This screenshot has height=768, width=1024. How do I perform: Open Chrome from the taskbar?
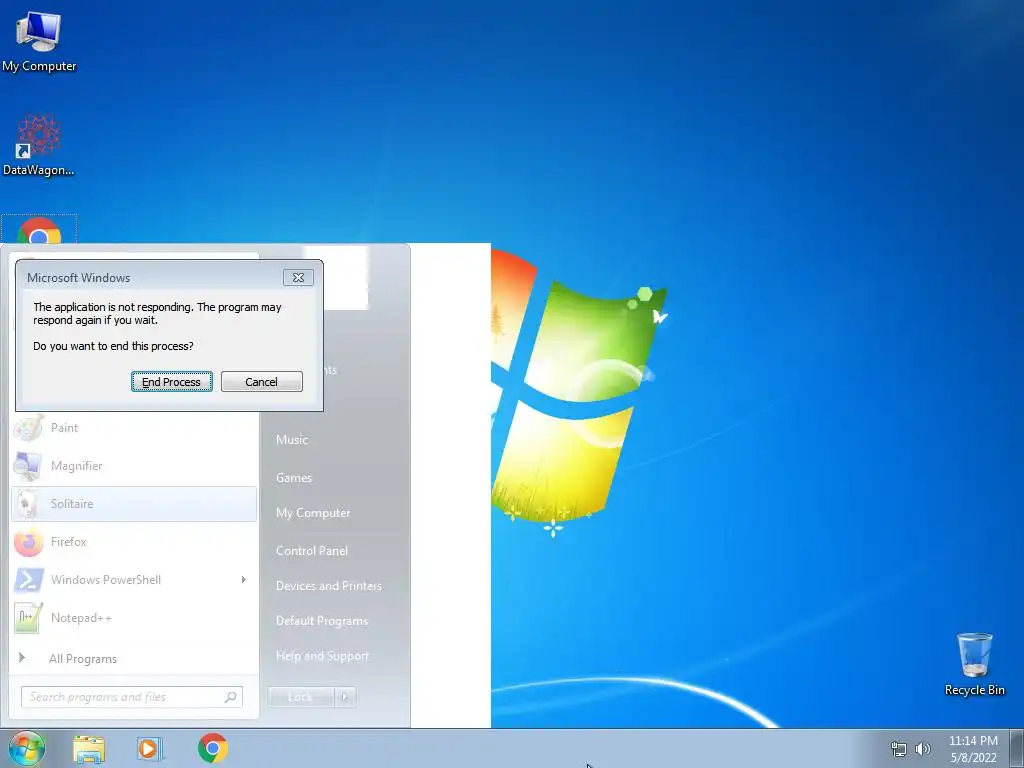point(212,748)
